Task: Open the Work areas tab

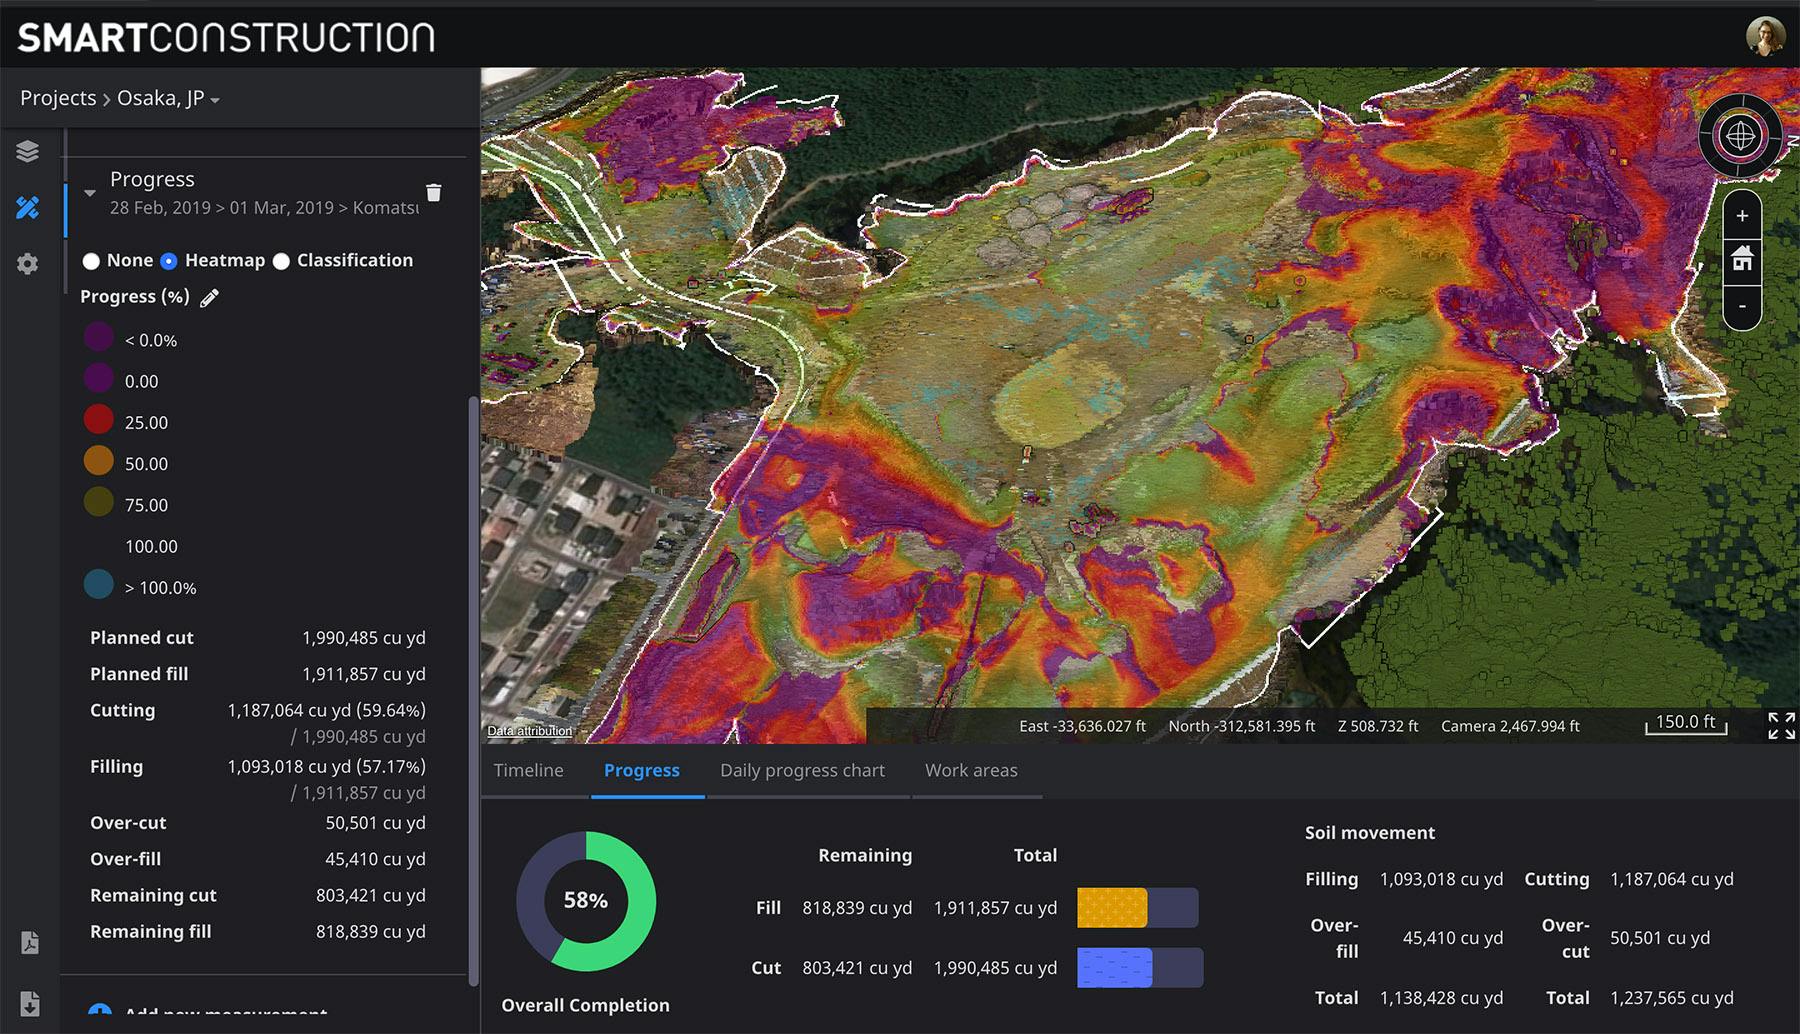Action: pyautogui.click(x=971, y=770)
